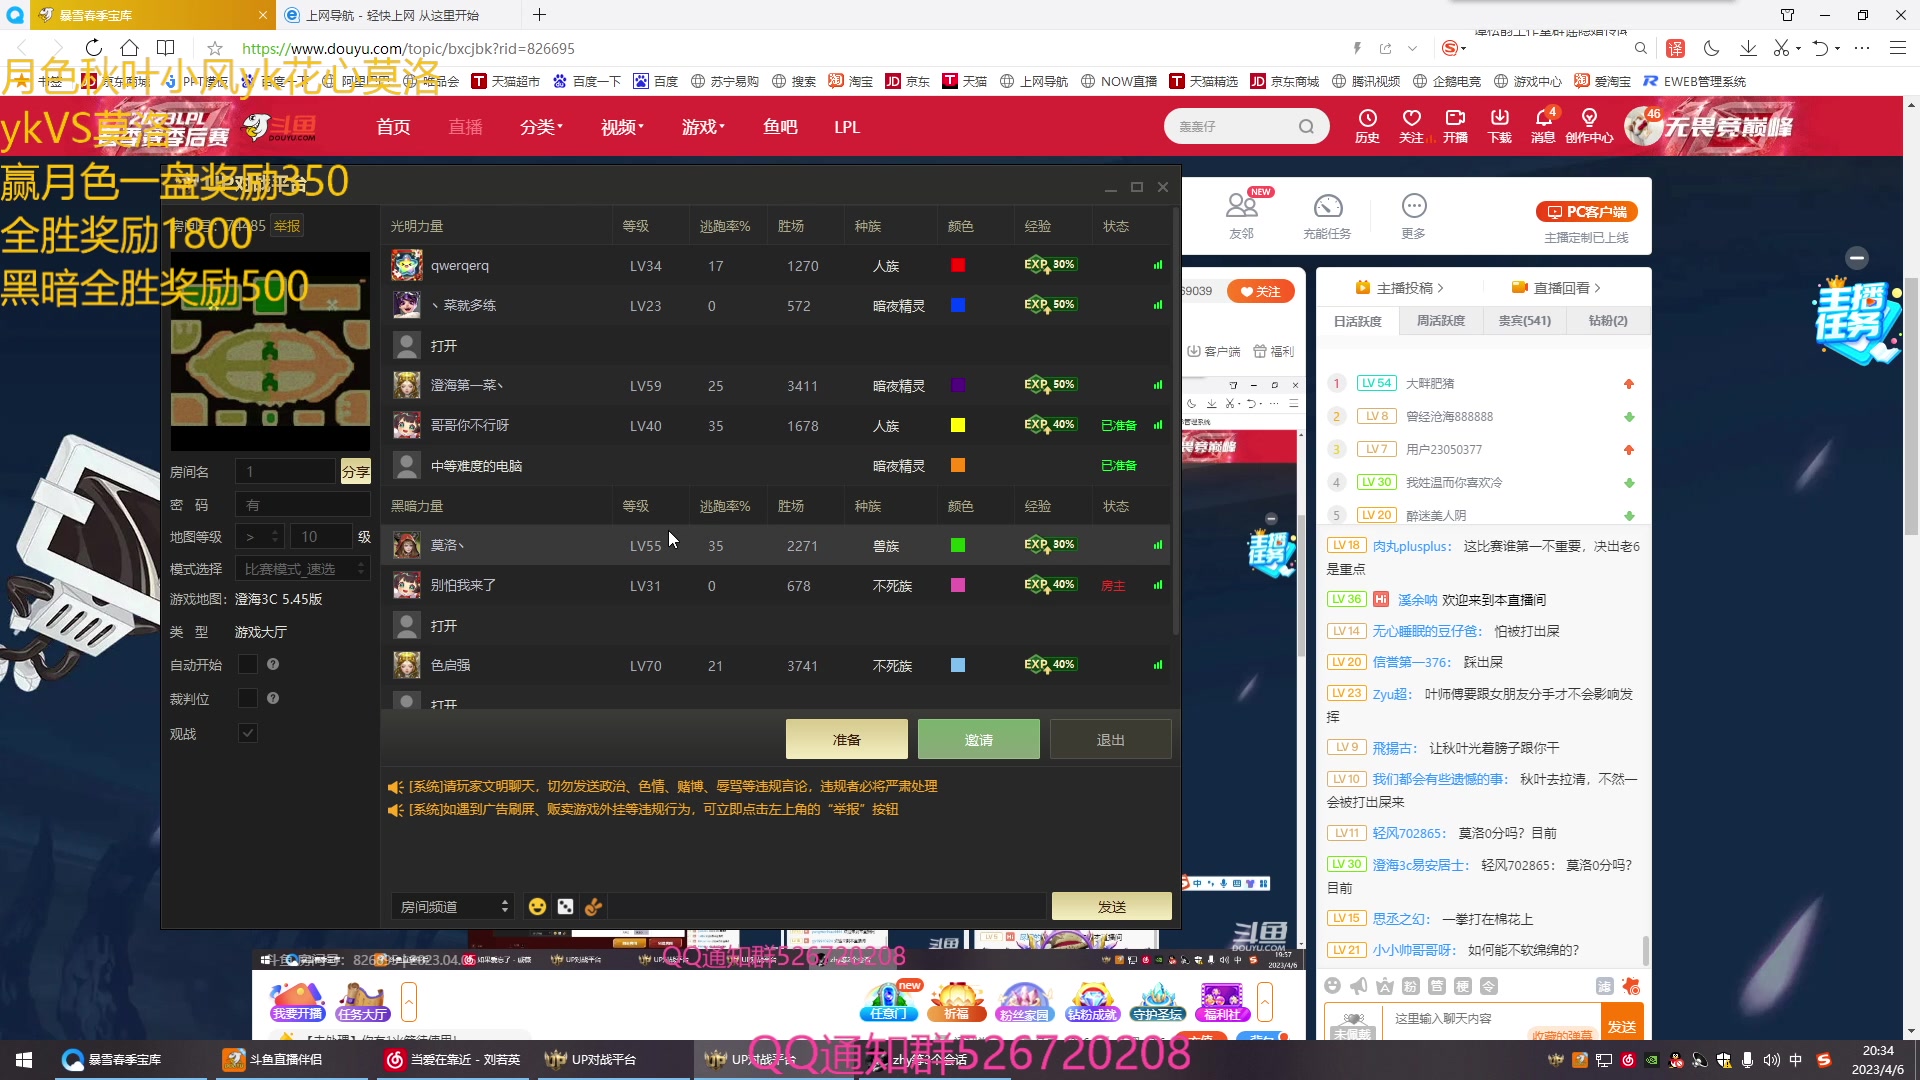Click the search magnifier in Douyu header
Viewport: 1920px width, 1080px height.
point(1306,127)
